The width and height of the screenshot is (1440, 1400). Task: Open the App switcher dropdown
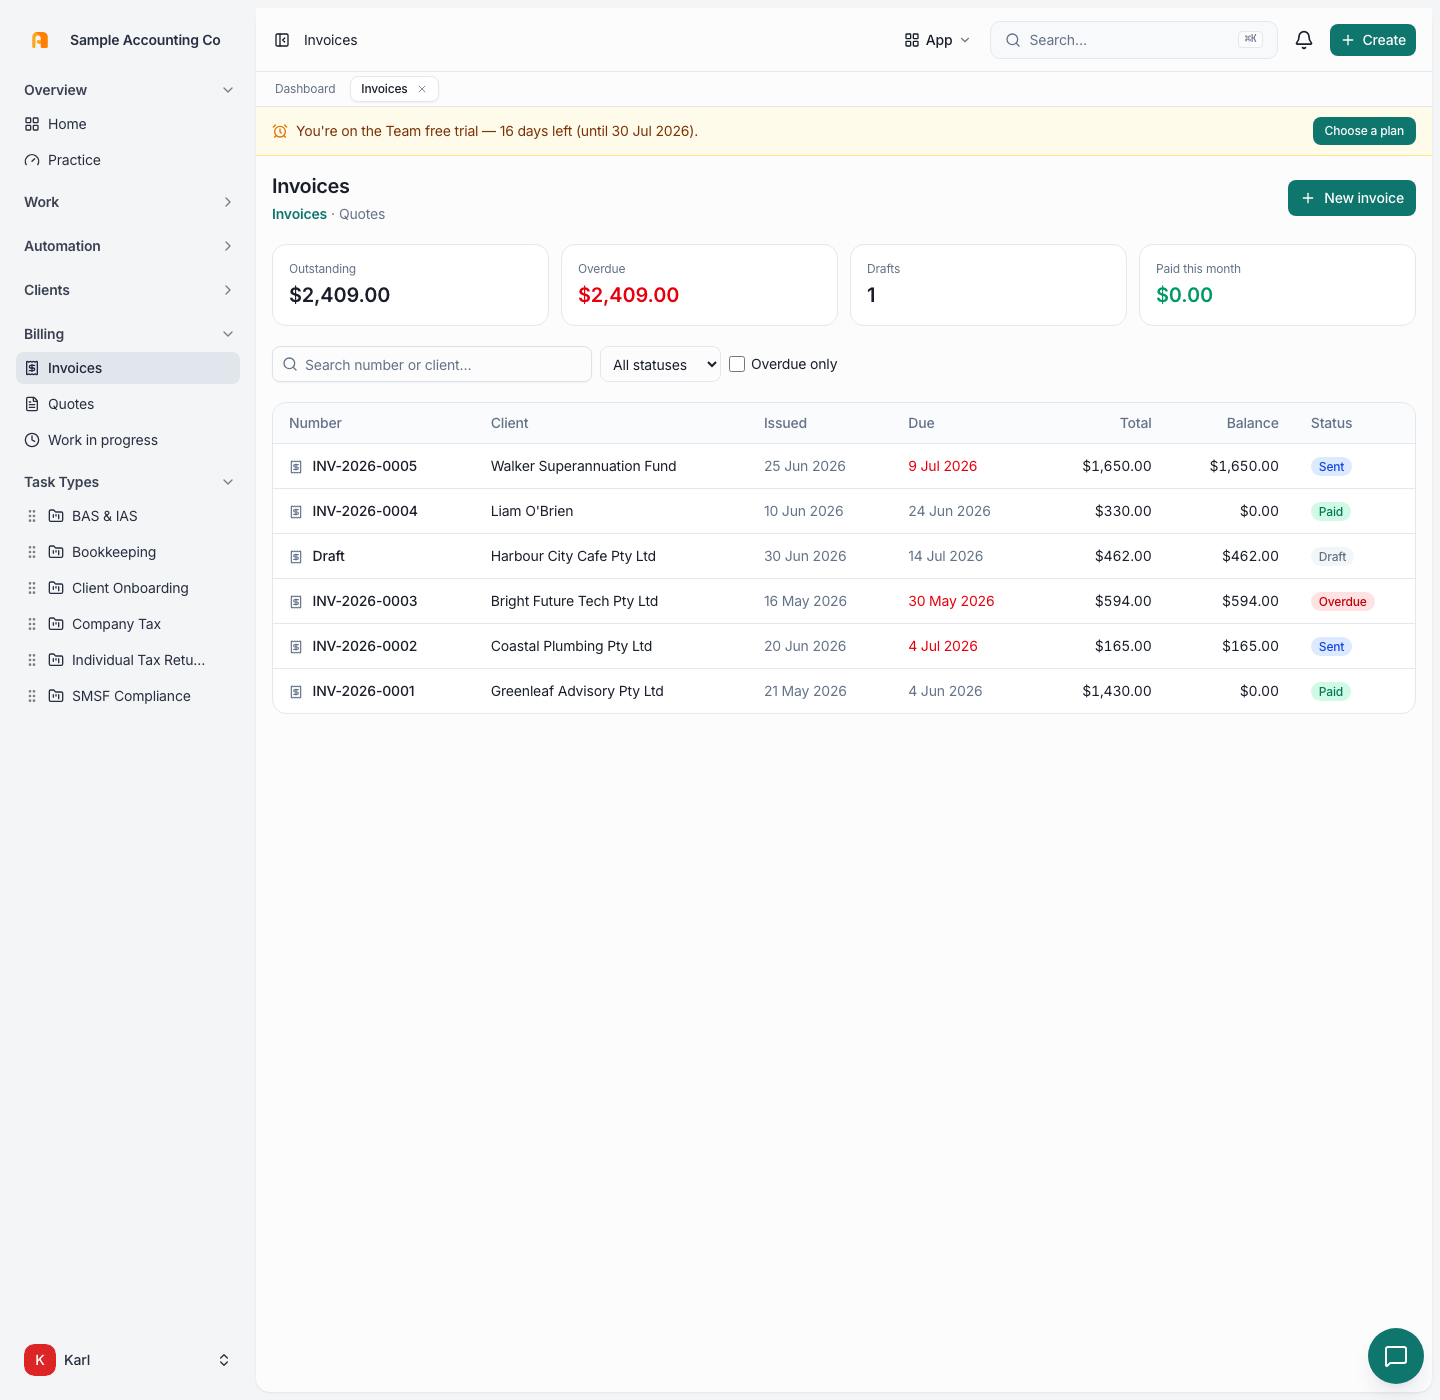click(937, 40)
